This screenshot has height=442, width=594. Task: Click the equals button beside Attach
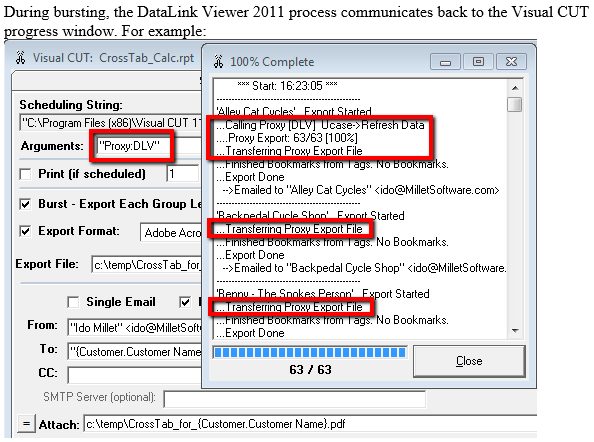click(x=26, y=423)
